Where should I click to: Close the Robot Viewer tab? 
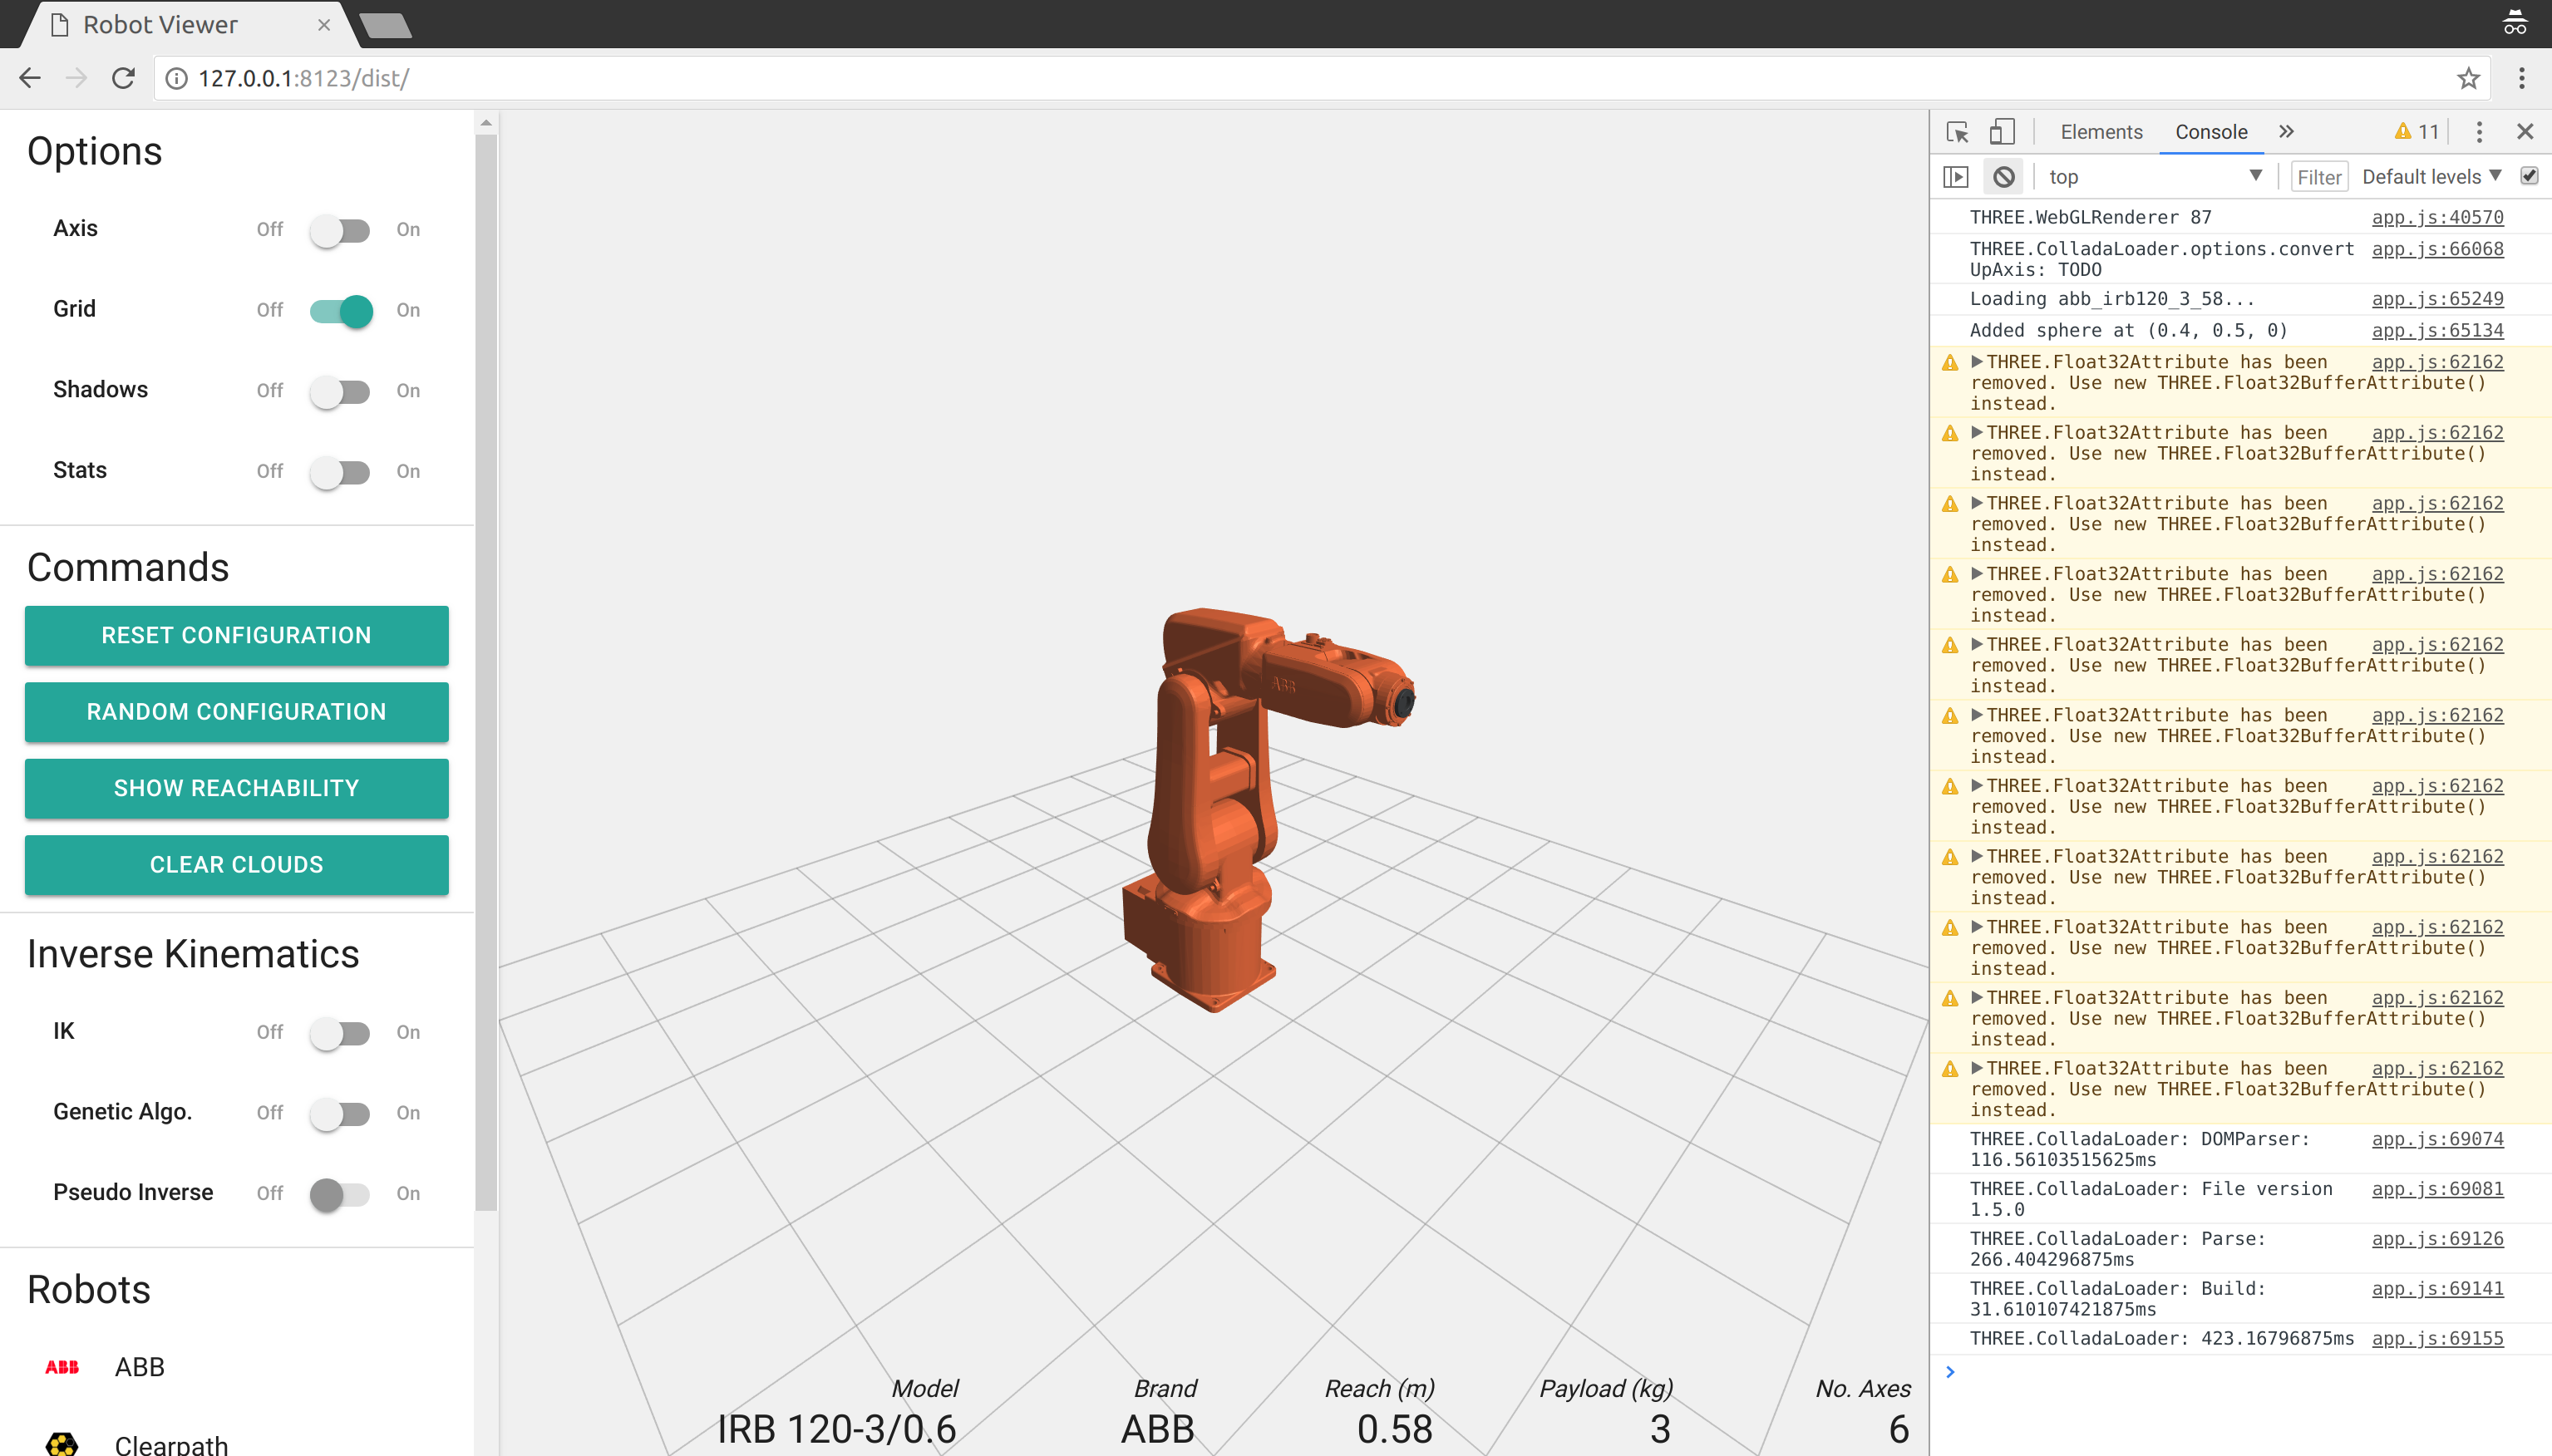pyautogui.click(x=324, y=25)
